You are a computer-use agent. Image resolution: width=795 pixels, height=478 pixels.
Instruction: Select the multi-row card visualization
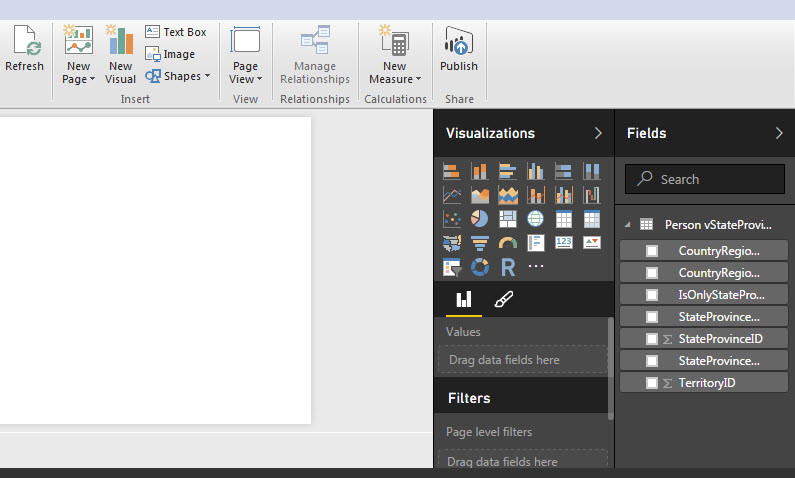(535, 243)
